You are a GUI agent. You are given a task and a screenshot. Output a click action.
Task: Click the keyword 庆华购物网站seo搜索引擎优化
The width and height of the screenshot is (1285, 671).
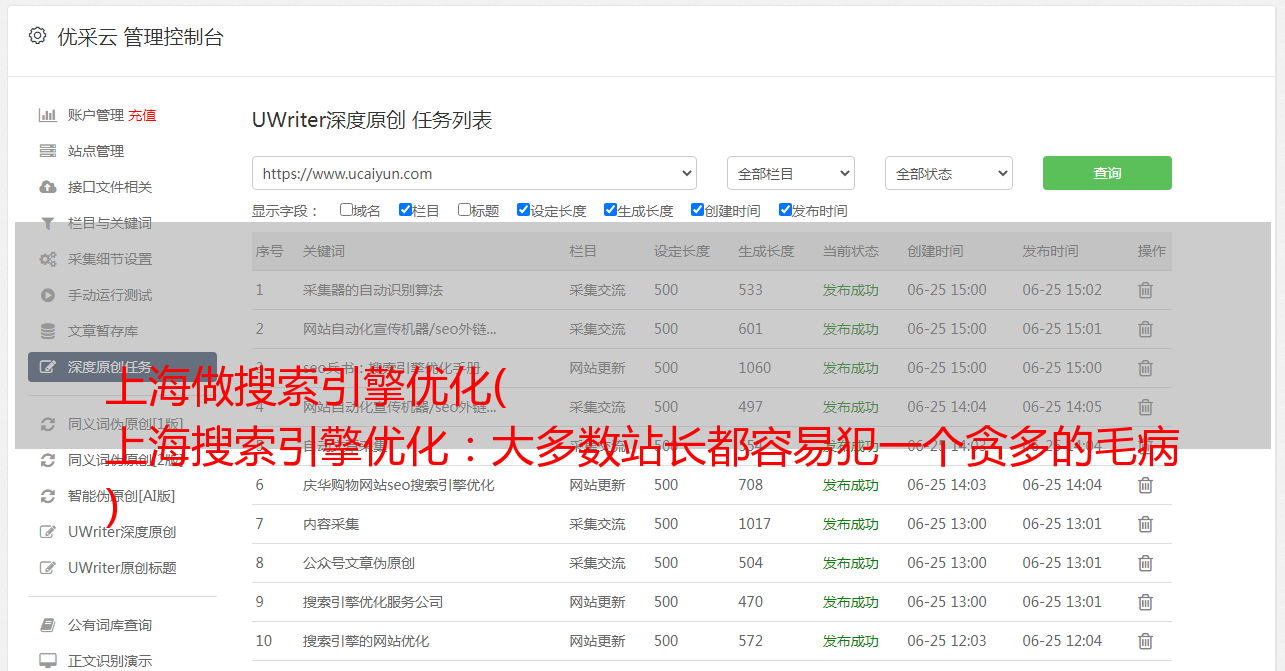pos(399,485)
